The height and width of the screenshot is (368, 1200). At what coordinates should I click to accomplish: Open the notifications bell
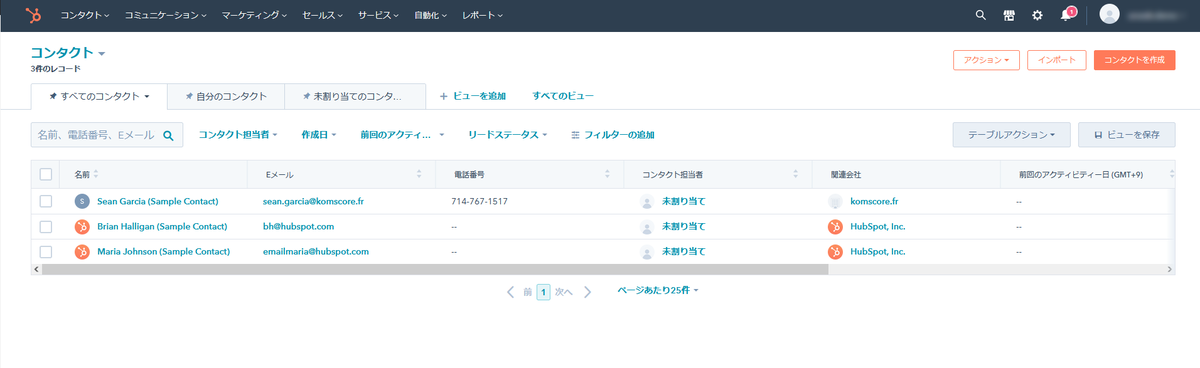[x=1067, y=15]
